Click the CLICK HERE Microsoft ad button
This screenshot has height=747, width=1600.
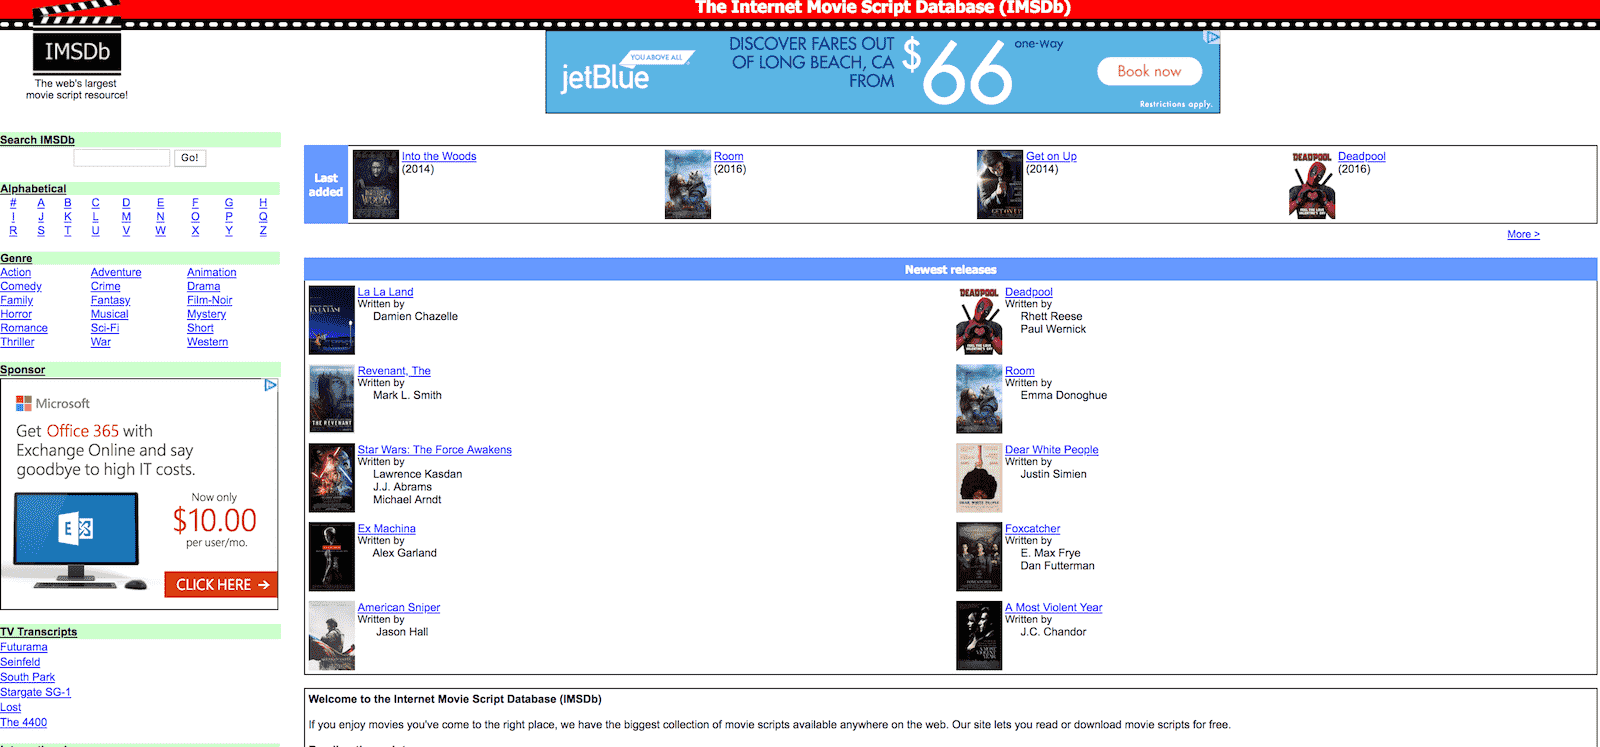221,584
